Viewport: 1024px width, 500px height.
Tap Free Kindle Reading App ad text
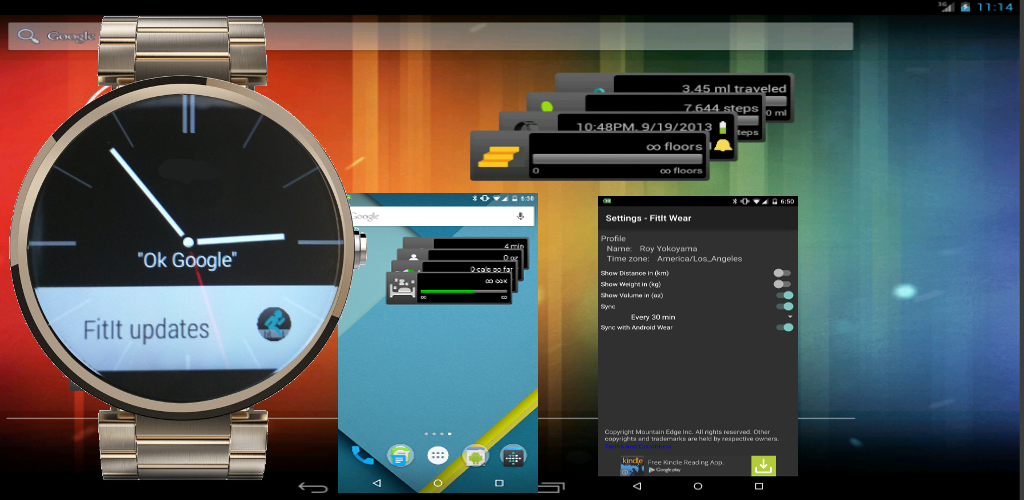(x=686, y=462)
